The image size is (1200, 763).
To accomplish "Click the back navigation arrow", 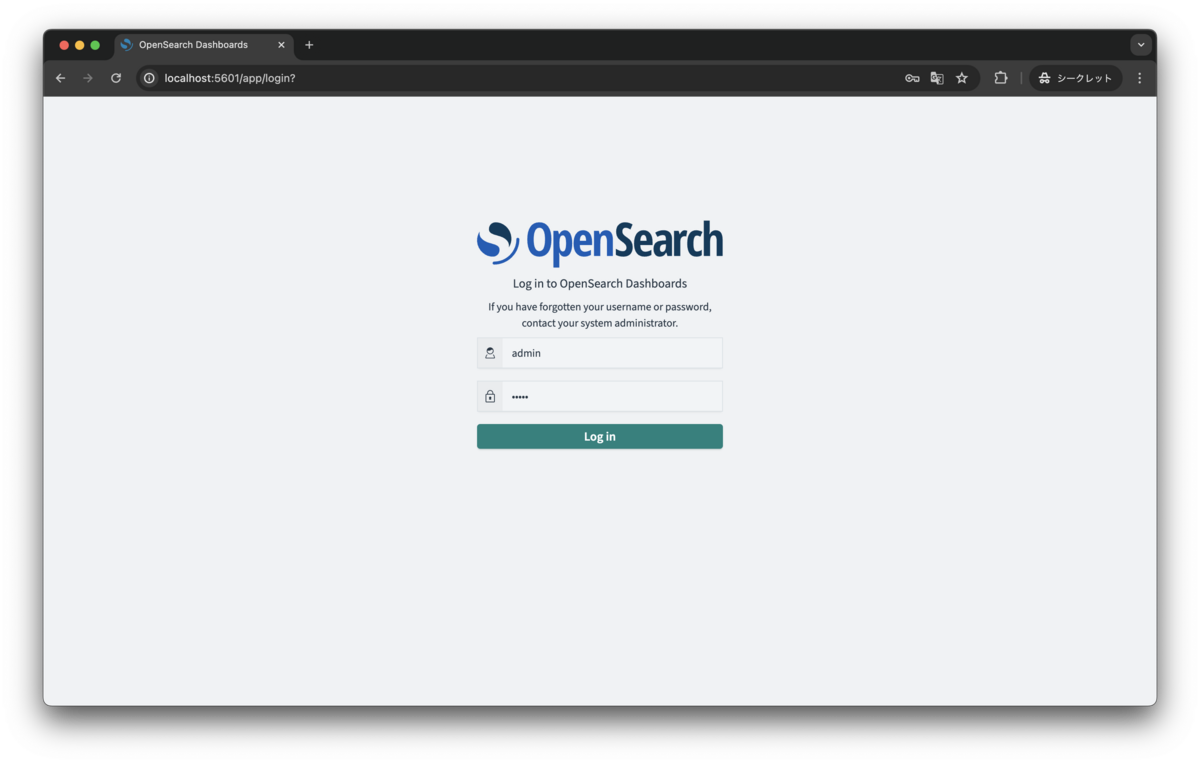I will coord(60,77).
